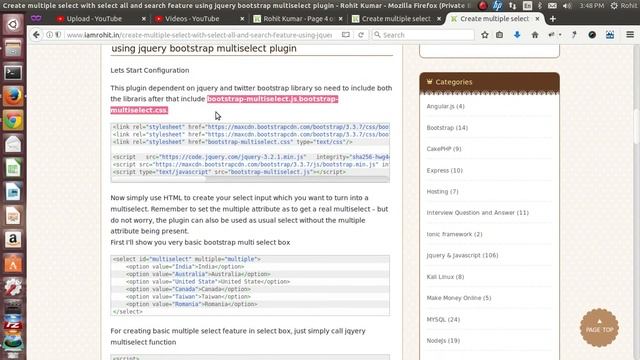Open Firefox hamburger menu

[x=630, y=35]
